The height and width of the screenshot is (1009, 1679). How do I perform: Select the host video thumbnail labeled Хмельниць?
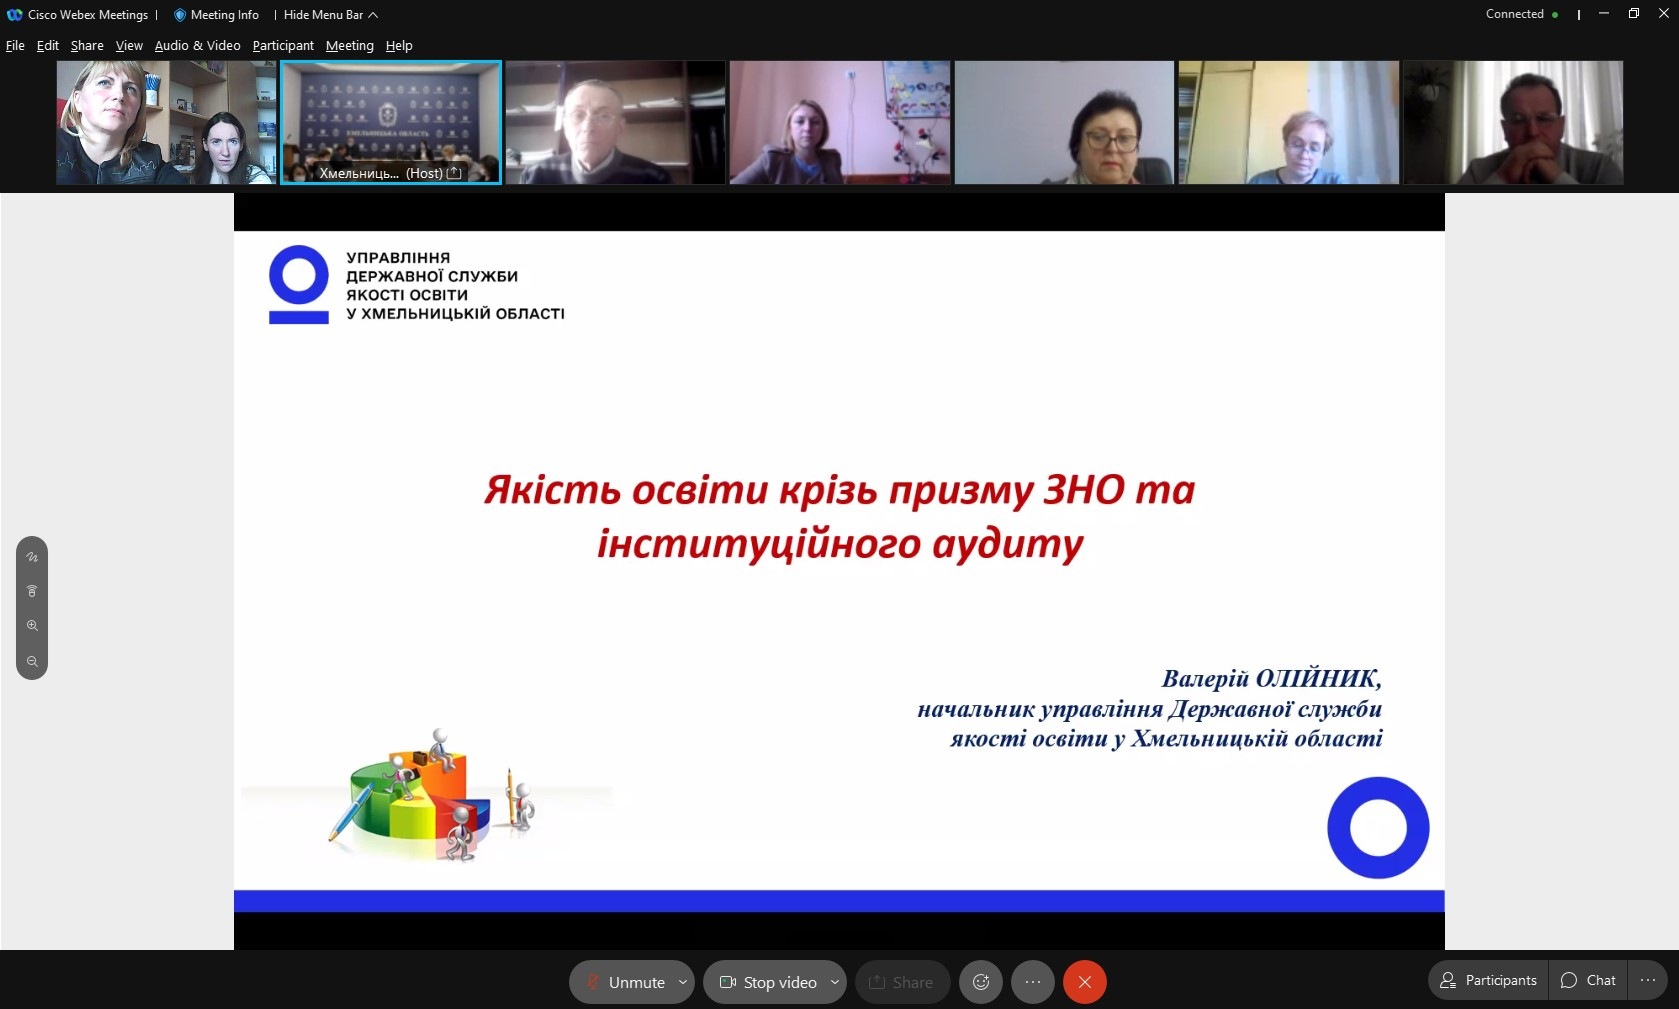pos(390,122)
